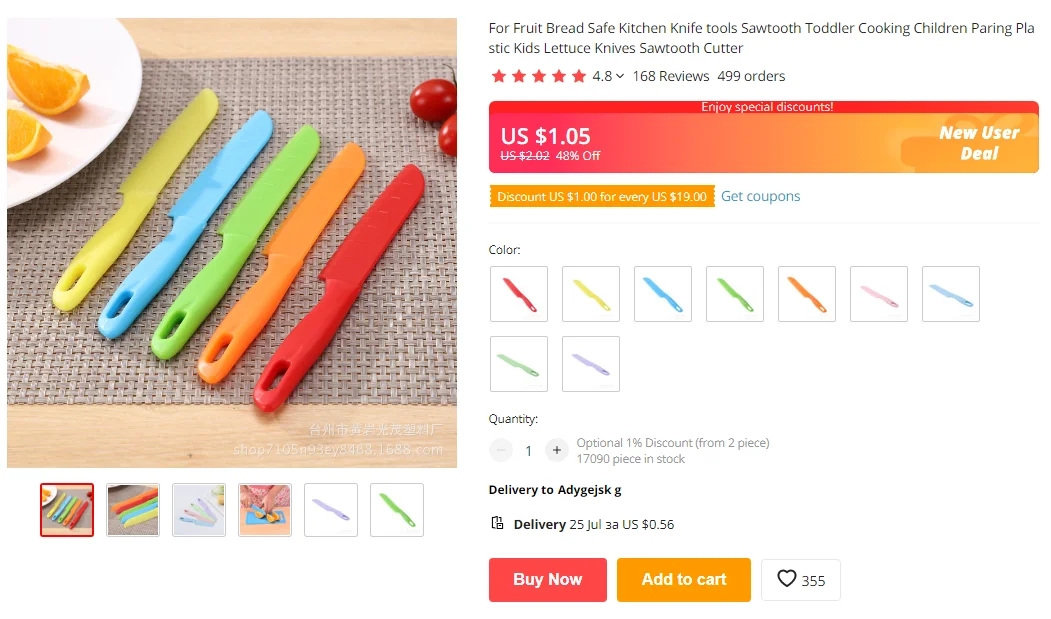Expand the 4.8 rating breakdown chevron
This screenshot has height=619, width=1051.
tap(620, 76)
